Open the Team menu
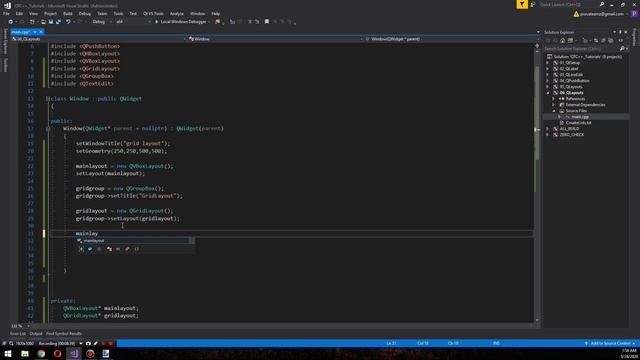This screenshot has height=360, width=640. pos(102,13)
